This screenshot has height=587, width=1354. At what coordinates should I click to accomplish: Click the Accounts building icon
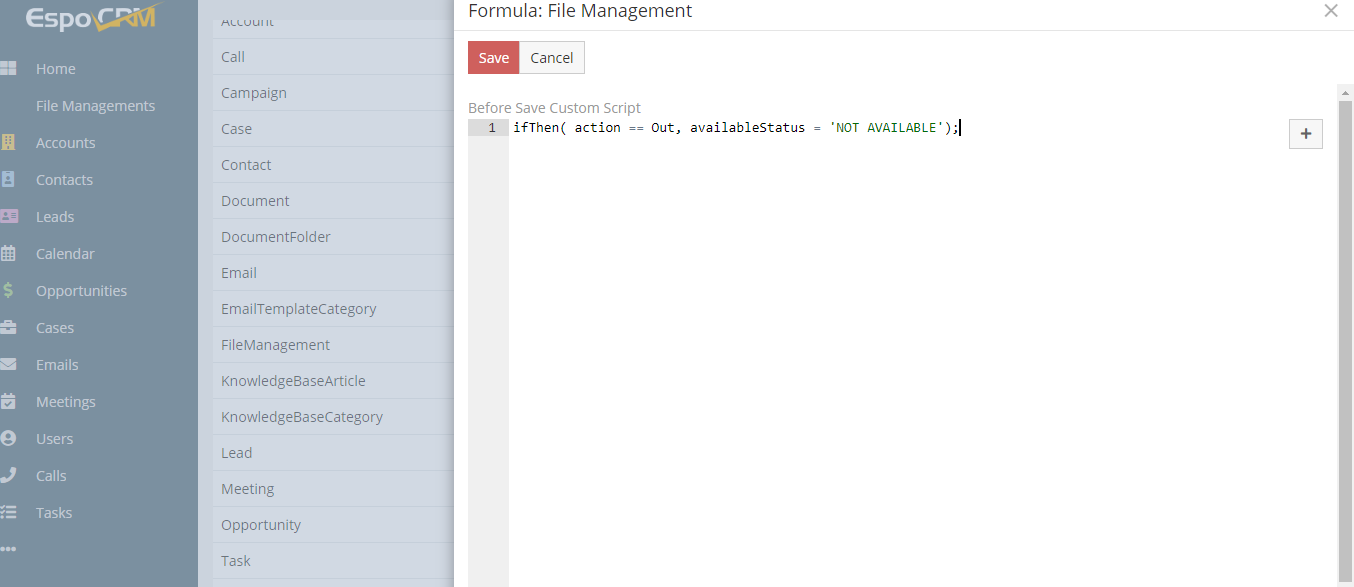pos(8,143)
